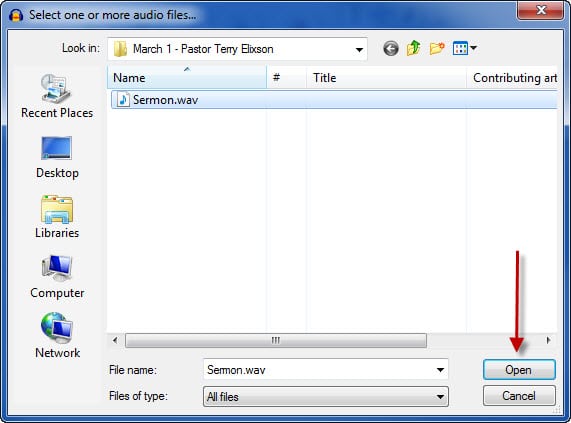
Task: Open Network from the sidebar
Action: tap(57, 336)
